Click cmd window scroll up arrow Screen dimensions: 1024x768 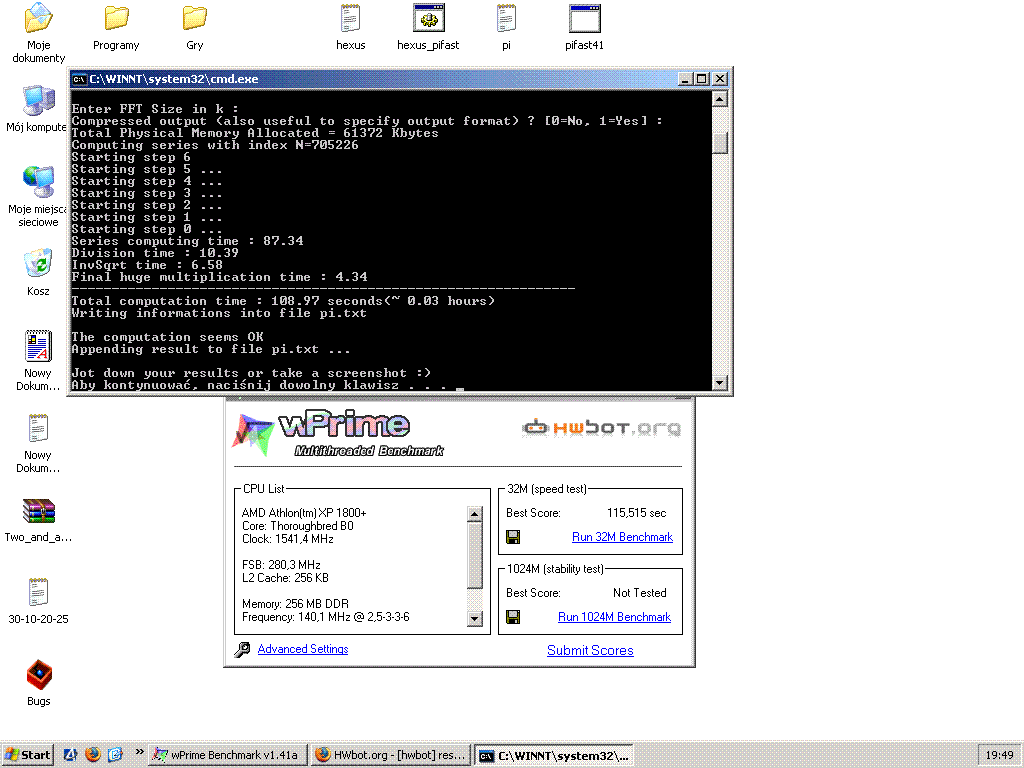720,99
